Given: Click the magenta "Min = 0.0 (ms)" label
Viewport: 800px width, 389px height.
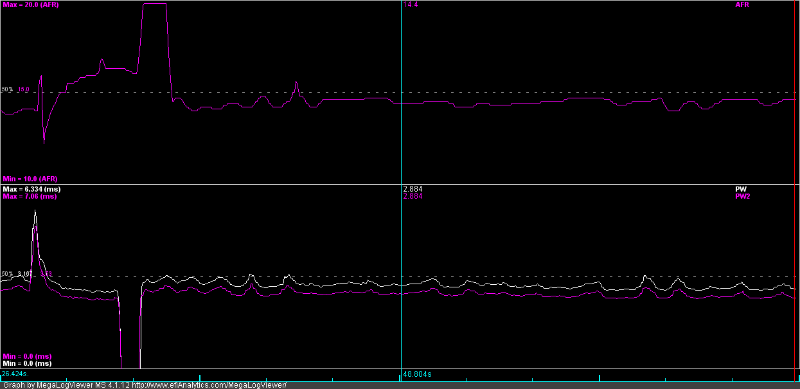Looking at the screenshot, I should click(x=27, y=356).
